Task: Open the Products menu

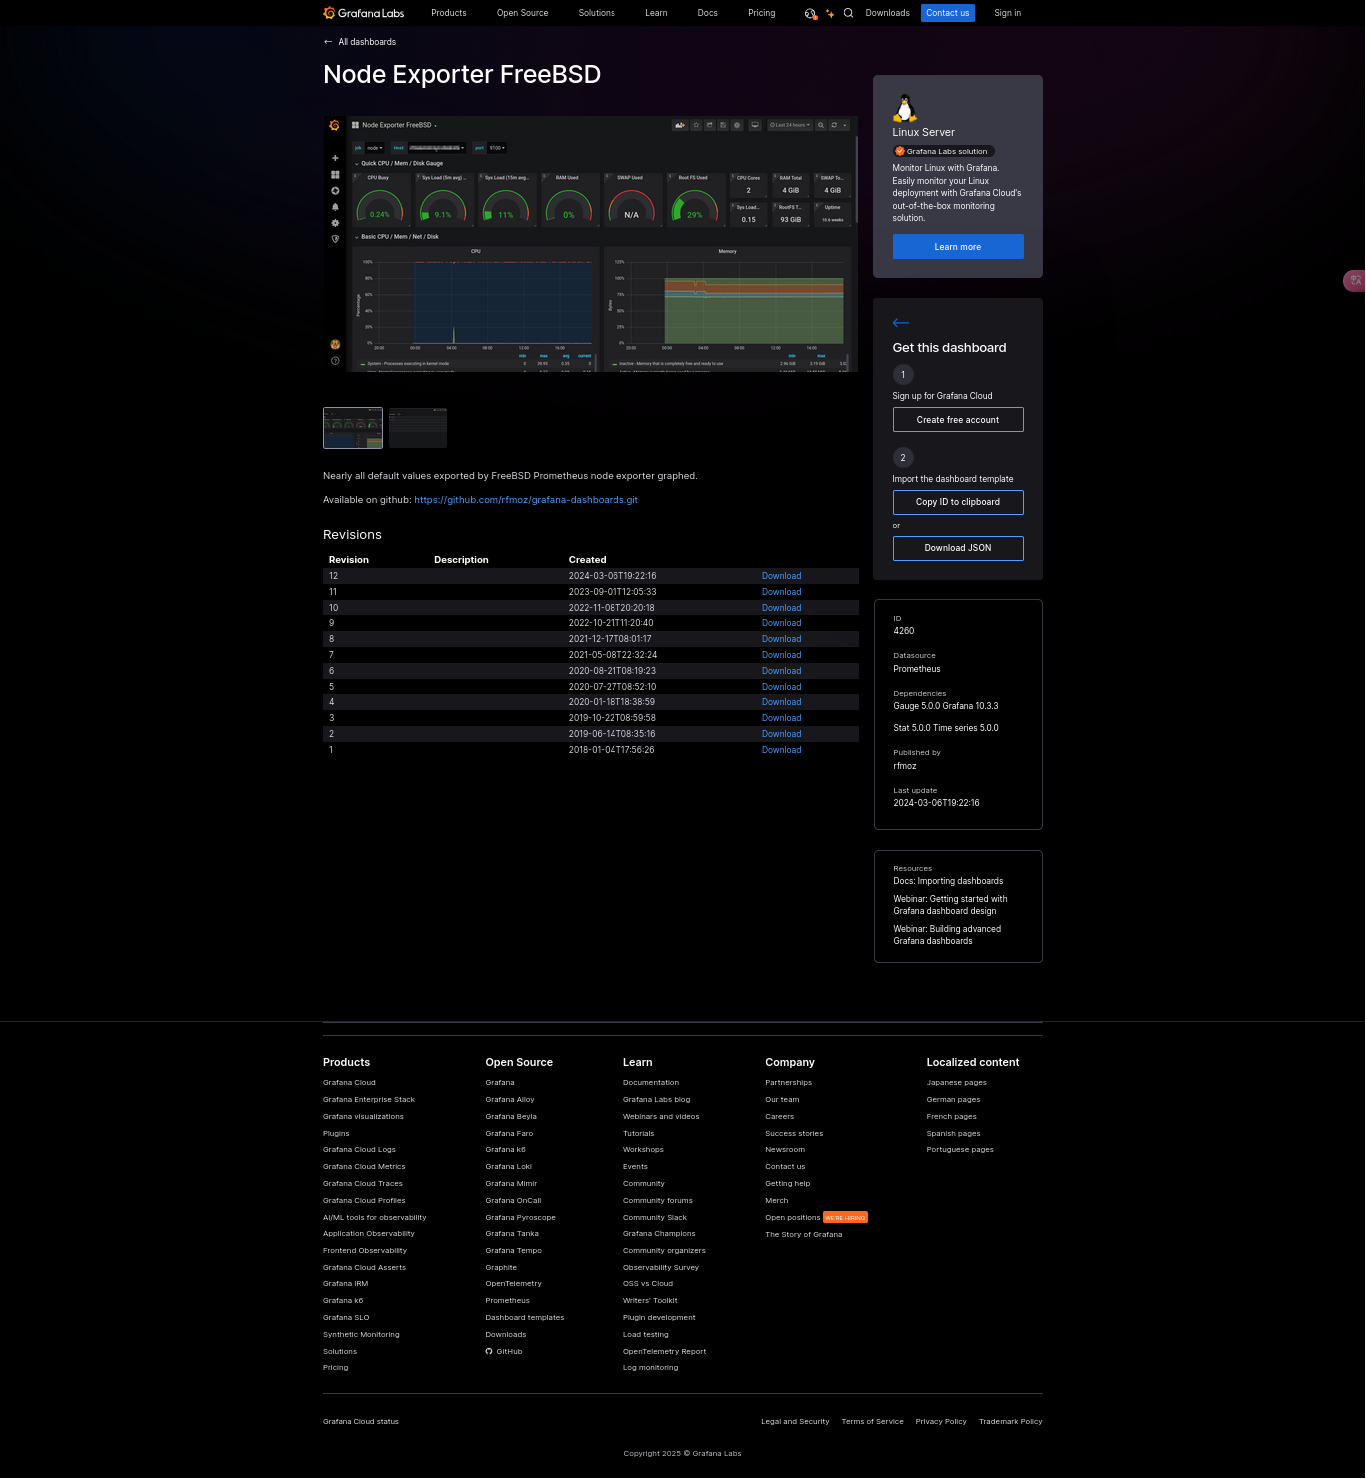Action: coord(449,13)
